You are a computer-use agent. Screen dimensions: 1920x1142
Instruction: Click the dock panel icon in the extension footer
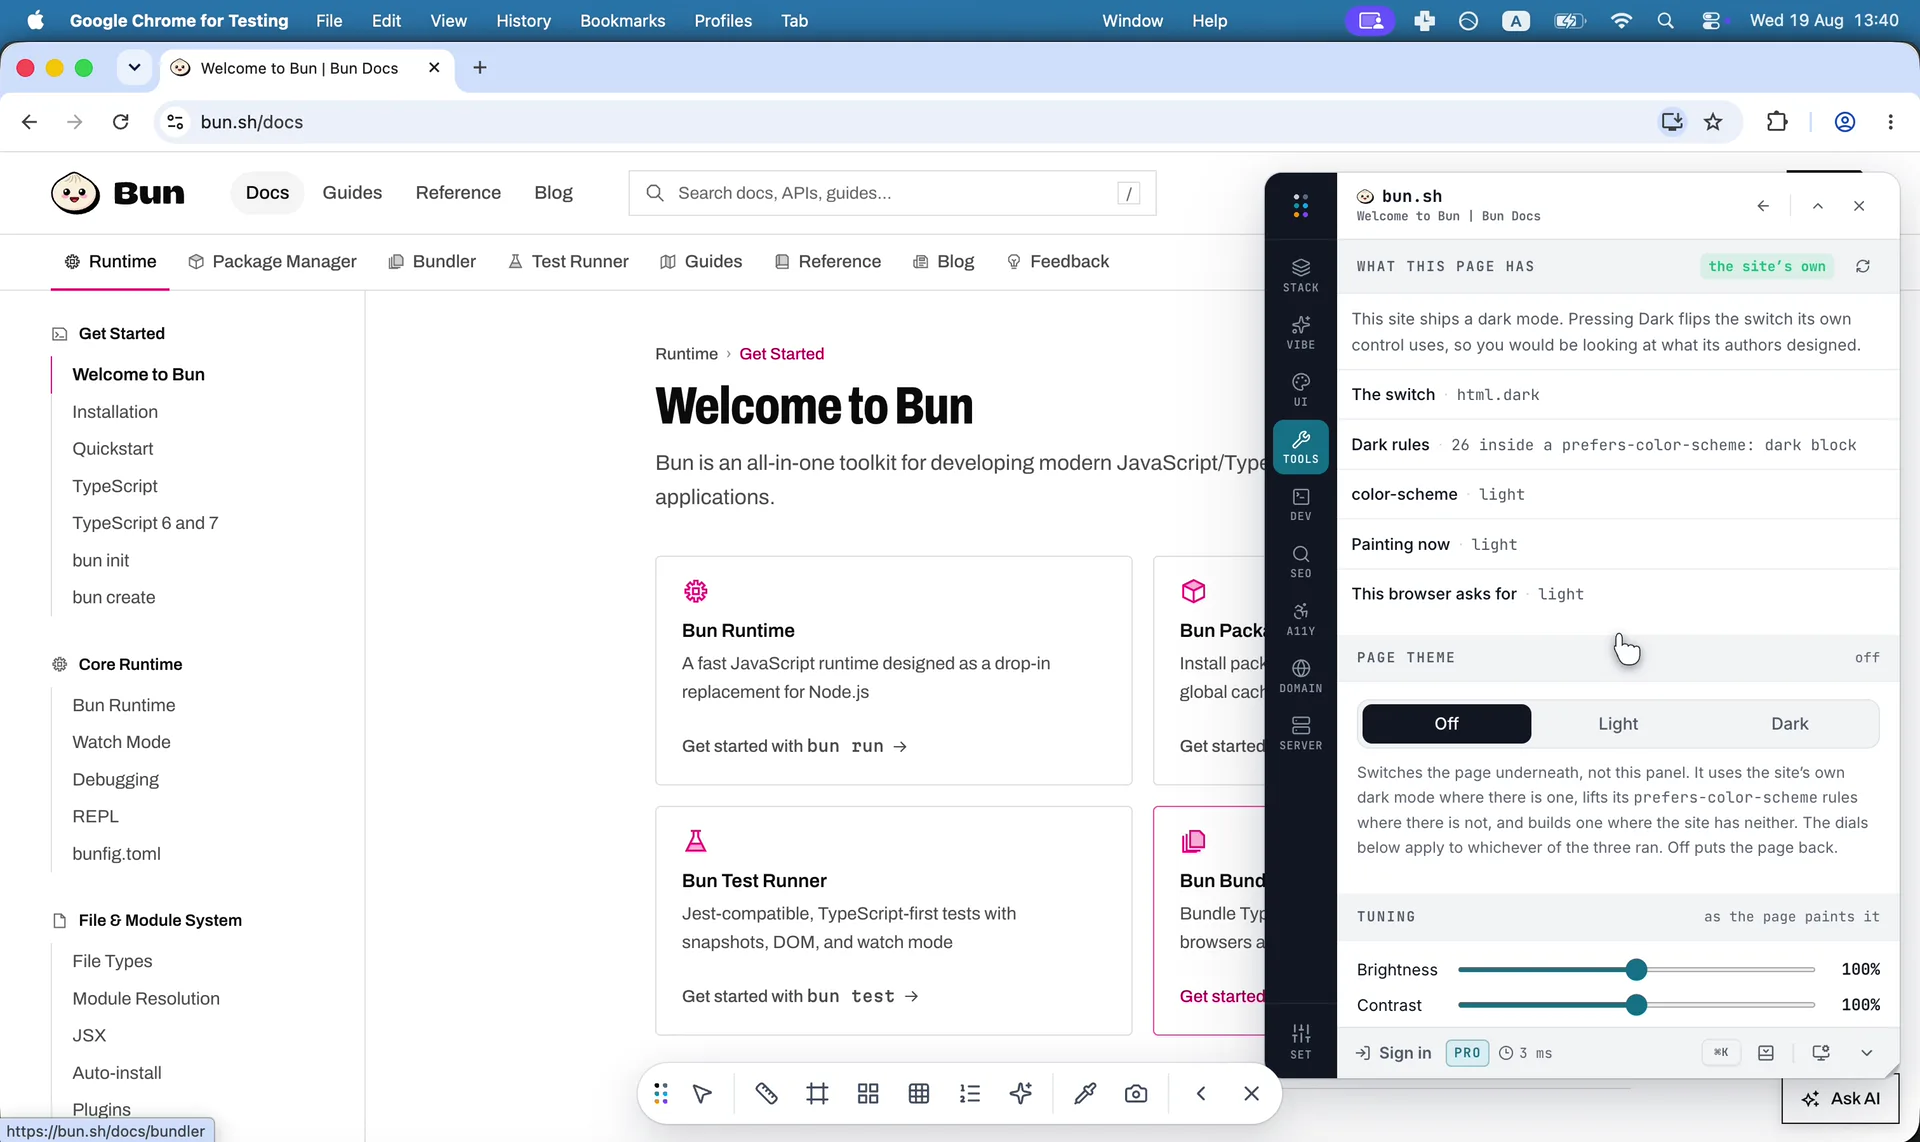tap(1766, 1053)
